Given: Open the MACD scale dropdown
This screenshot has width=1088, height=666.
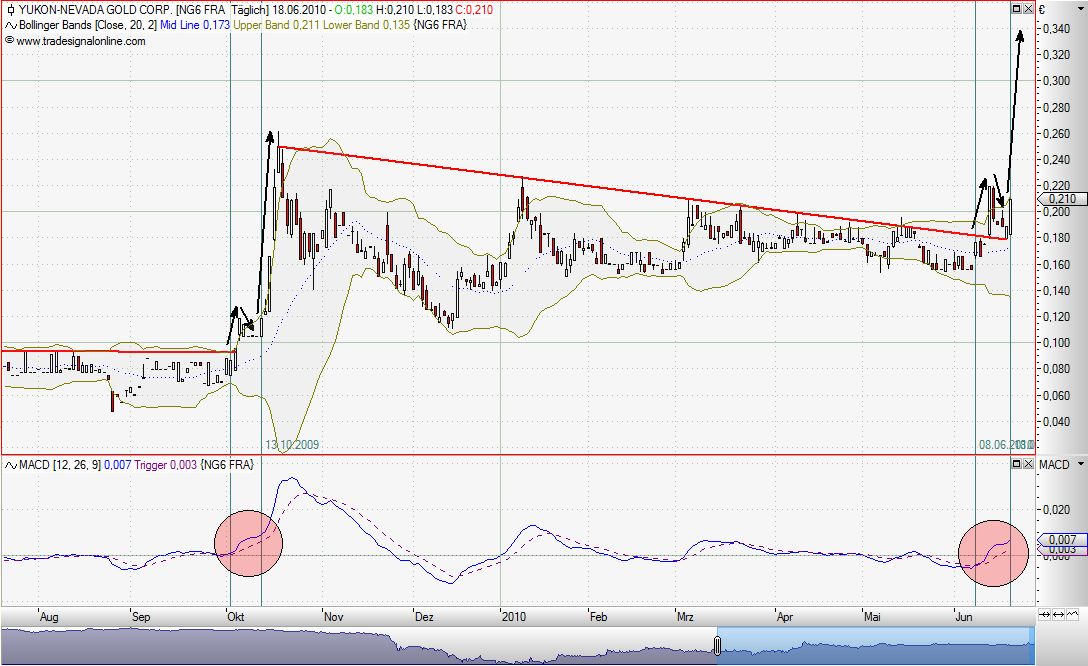Looking at the screenshot, I should pyautogui.click(x=1079, y=465).
